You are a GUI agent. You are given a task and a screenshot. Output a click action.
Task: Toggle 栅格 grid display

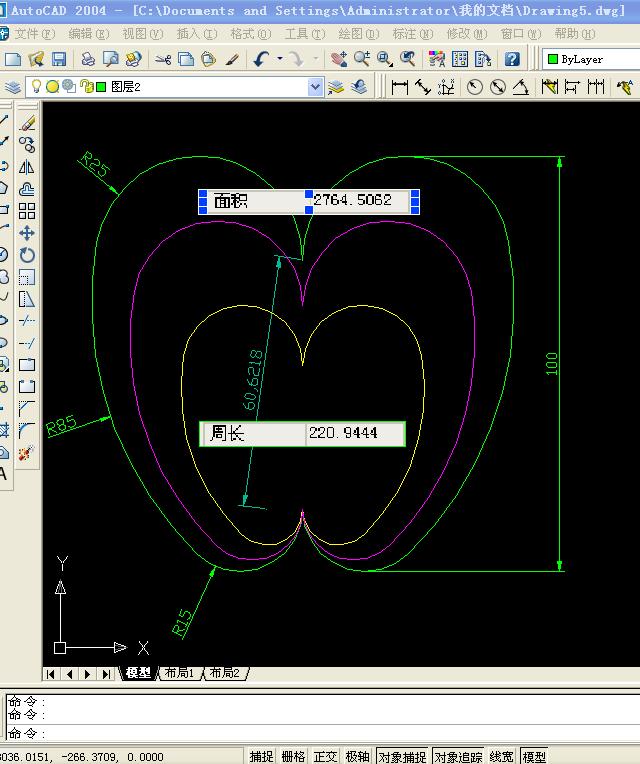pos(293,756)
